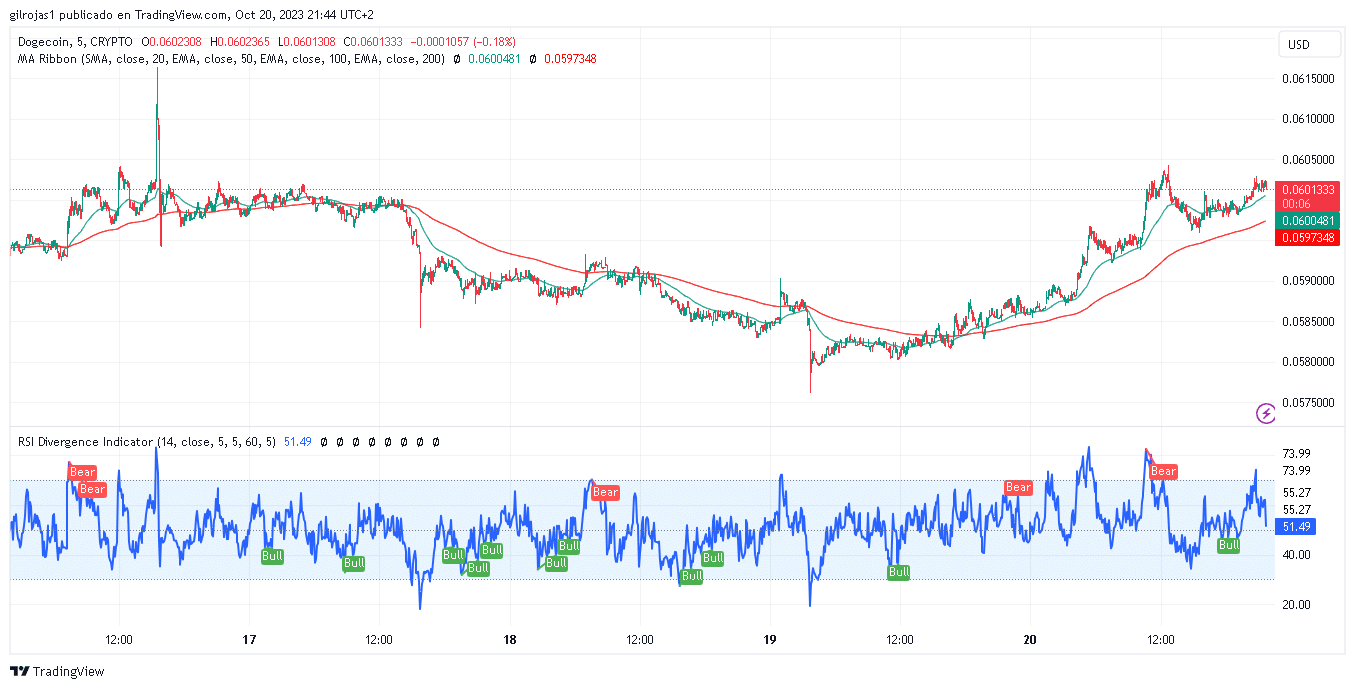This screenshot has height=689, width=1355.
Task: Click the red current price label 0.0601333
Action: 1307,189
